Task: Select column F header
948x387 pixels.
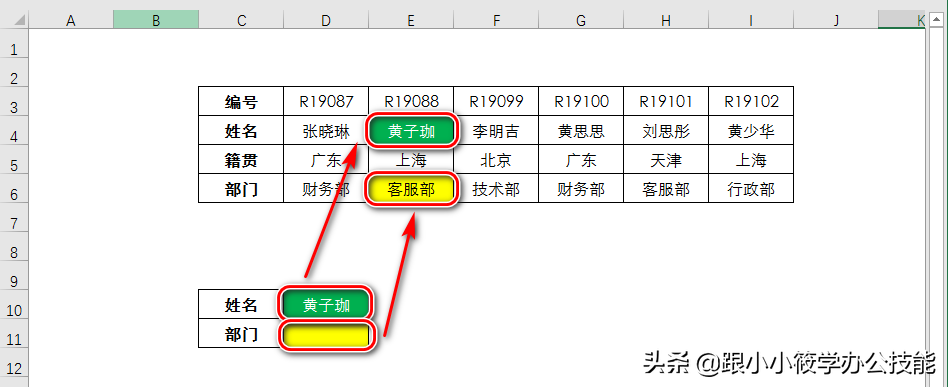Action: pos(496,20)
